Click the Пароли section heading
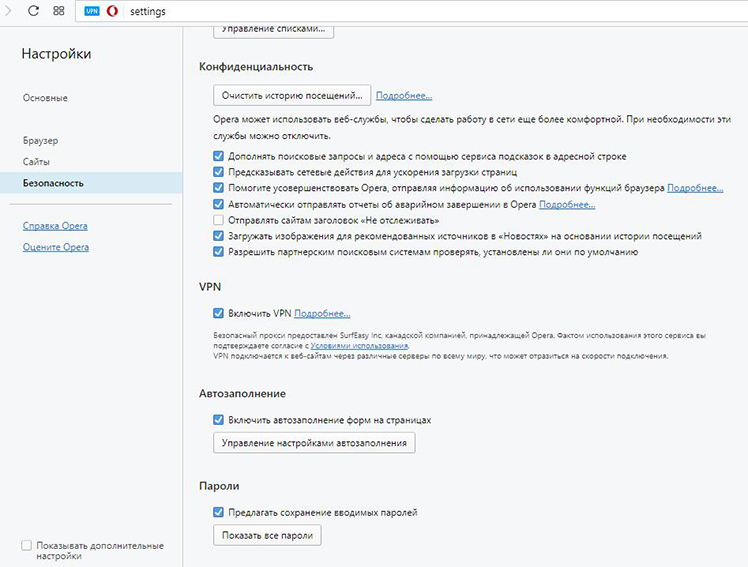Screen dimensions: 748x567 (219, 486)
